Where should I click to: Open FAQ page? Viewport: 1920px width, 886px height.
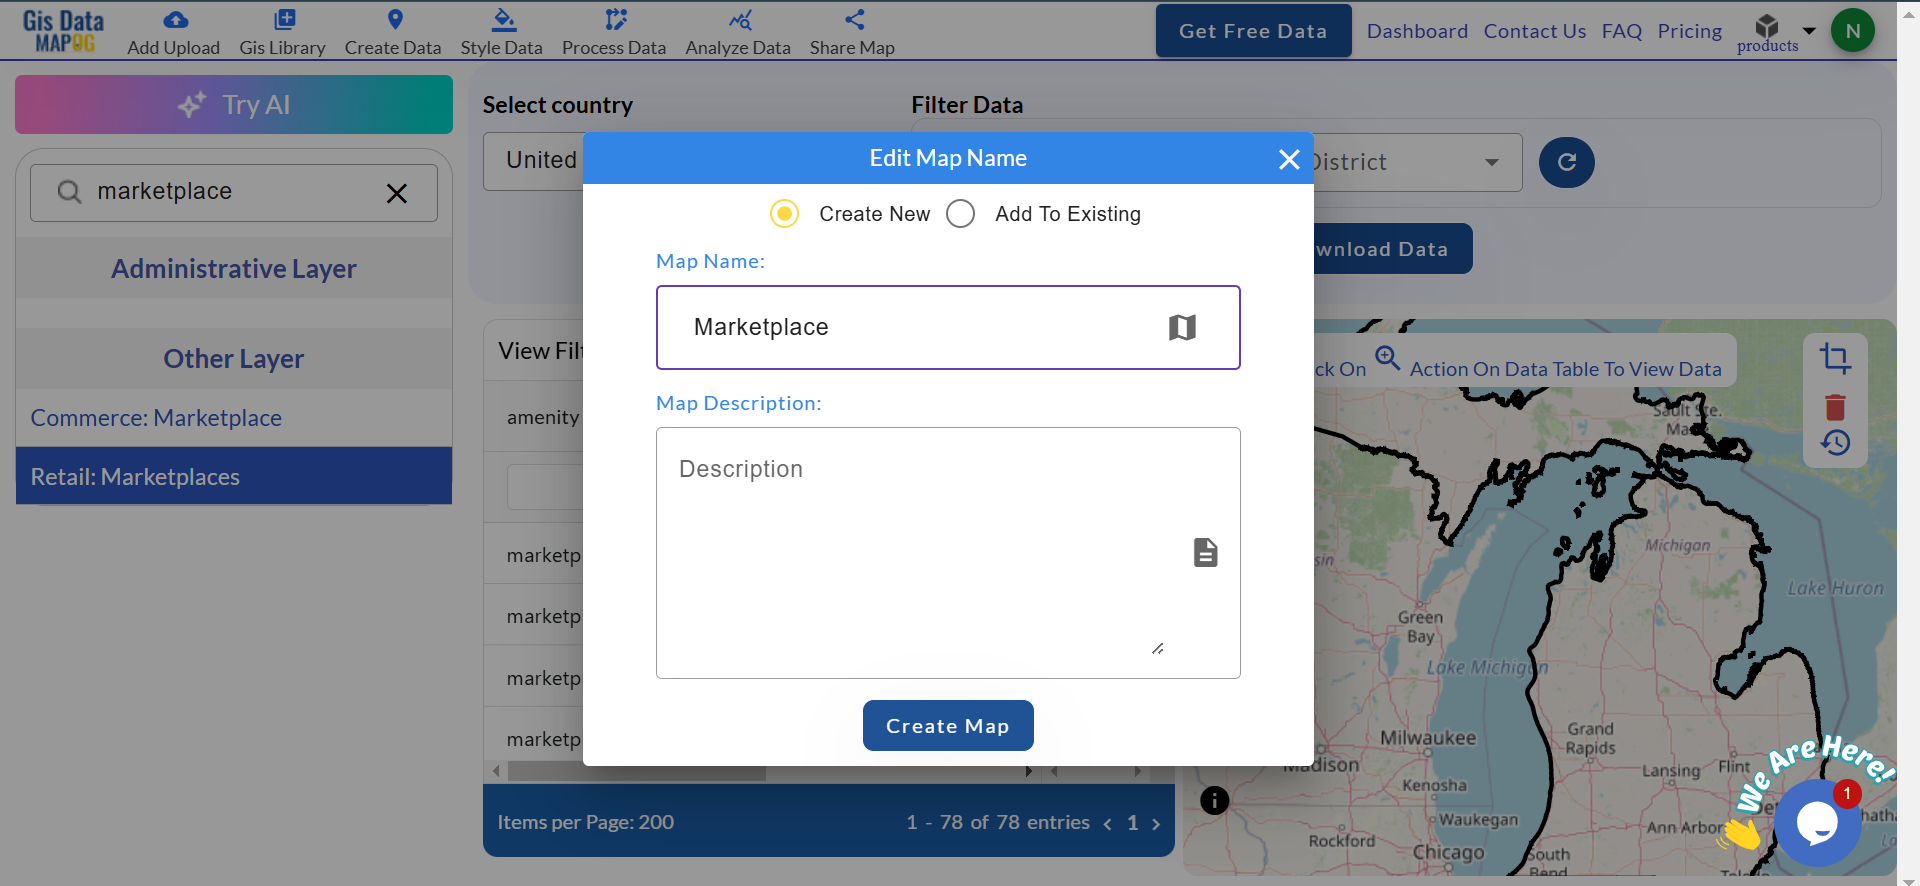[1621, 31]
